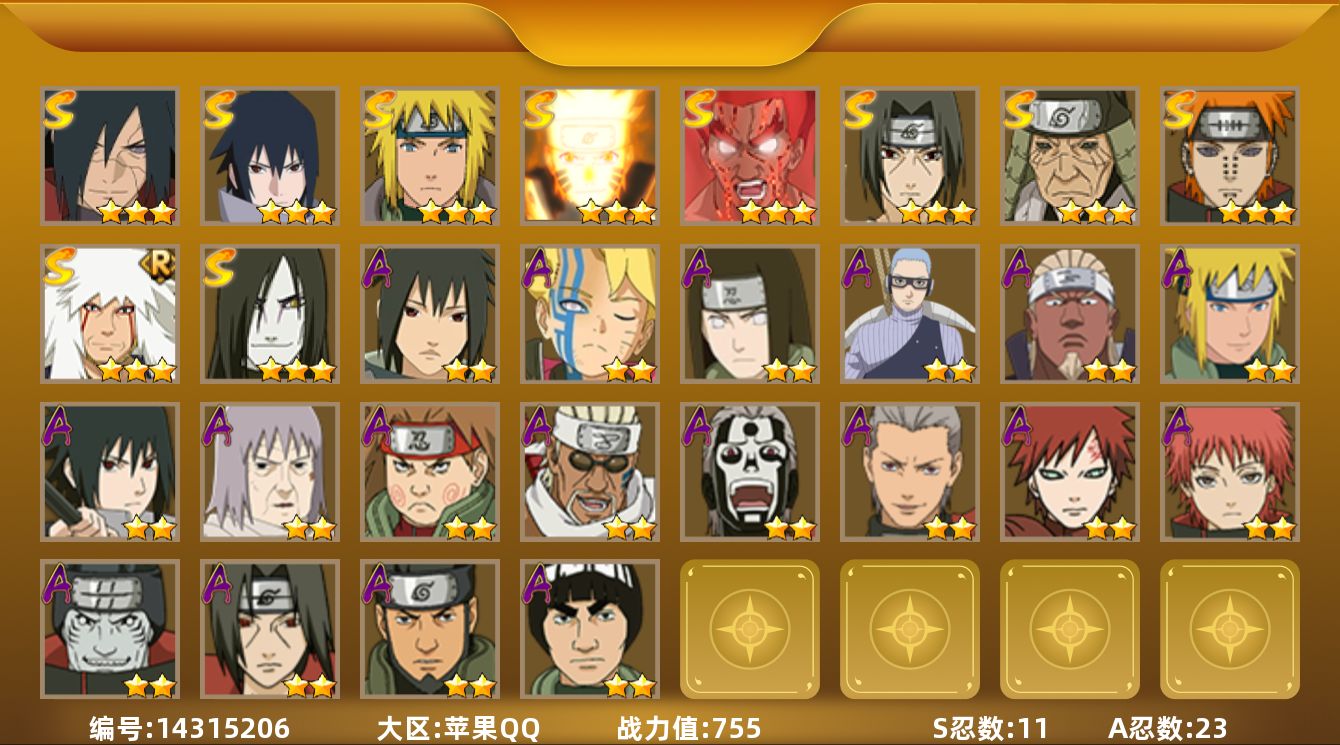Select the bowl-cut thick-eyebrowed A-rank ninja
This screenshot has width=1340, height=745.
[589, 629]
